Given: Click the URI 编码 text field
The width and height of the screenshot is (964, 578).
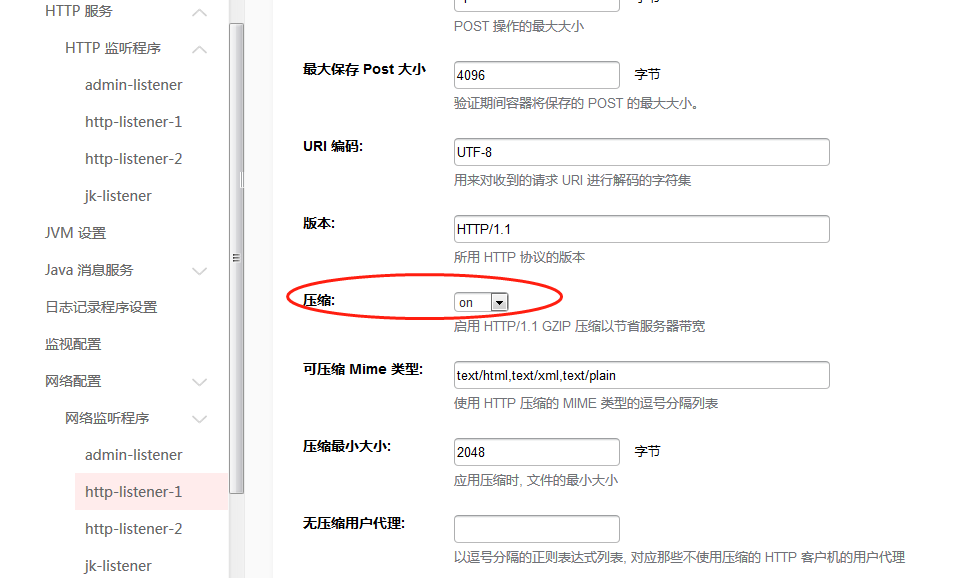Looking at the screenshot, I should [641, 152].
